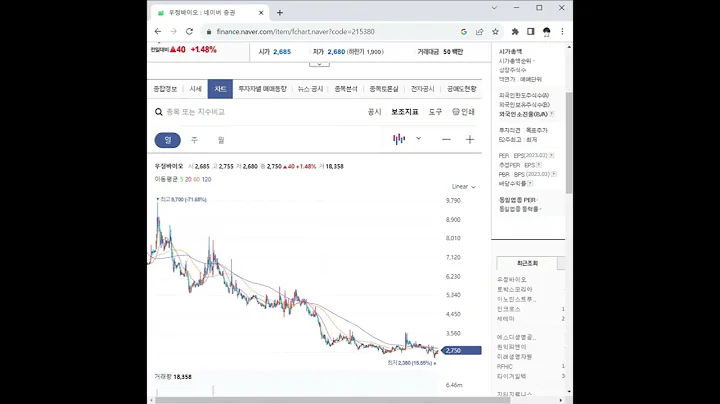Image resolution: width=720 pixels, height=404 pixels.
Task: Open 인크로스 in recent list
Action: click(508, 309)
